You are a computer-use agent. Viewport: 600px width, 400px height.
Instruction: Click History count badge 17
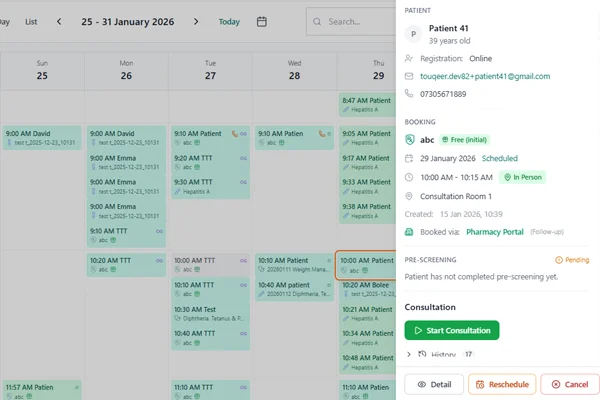point(468,354)
